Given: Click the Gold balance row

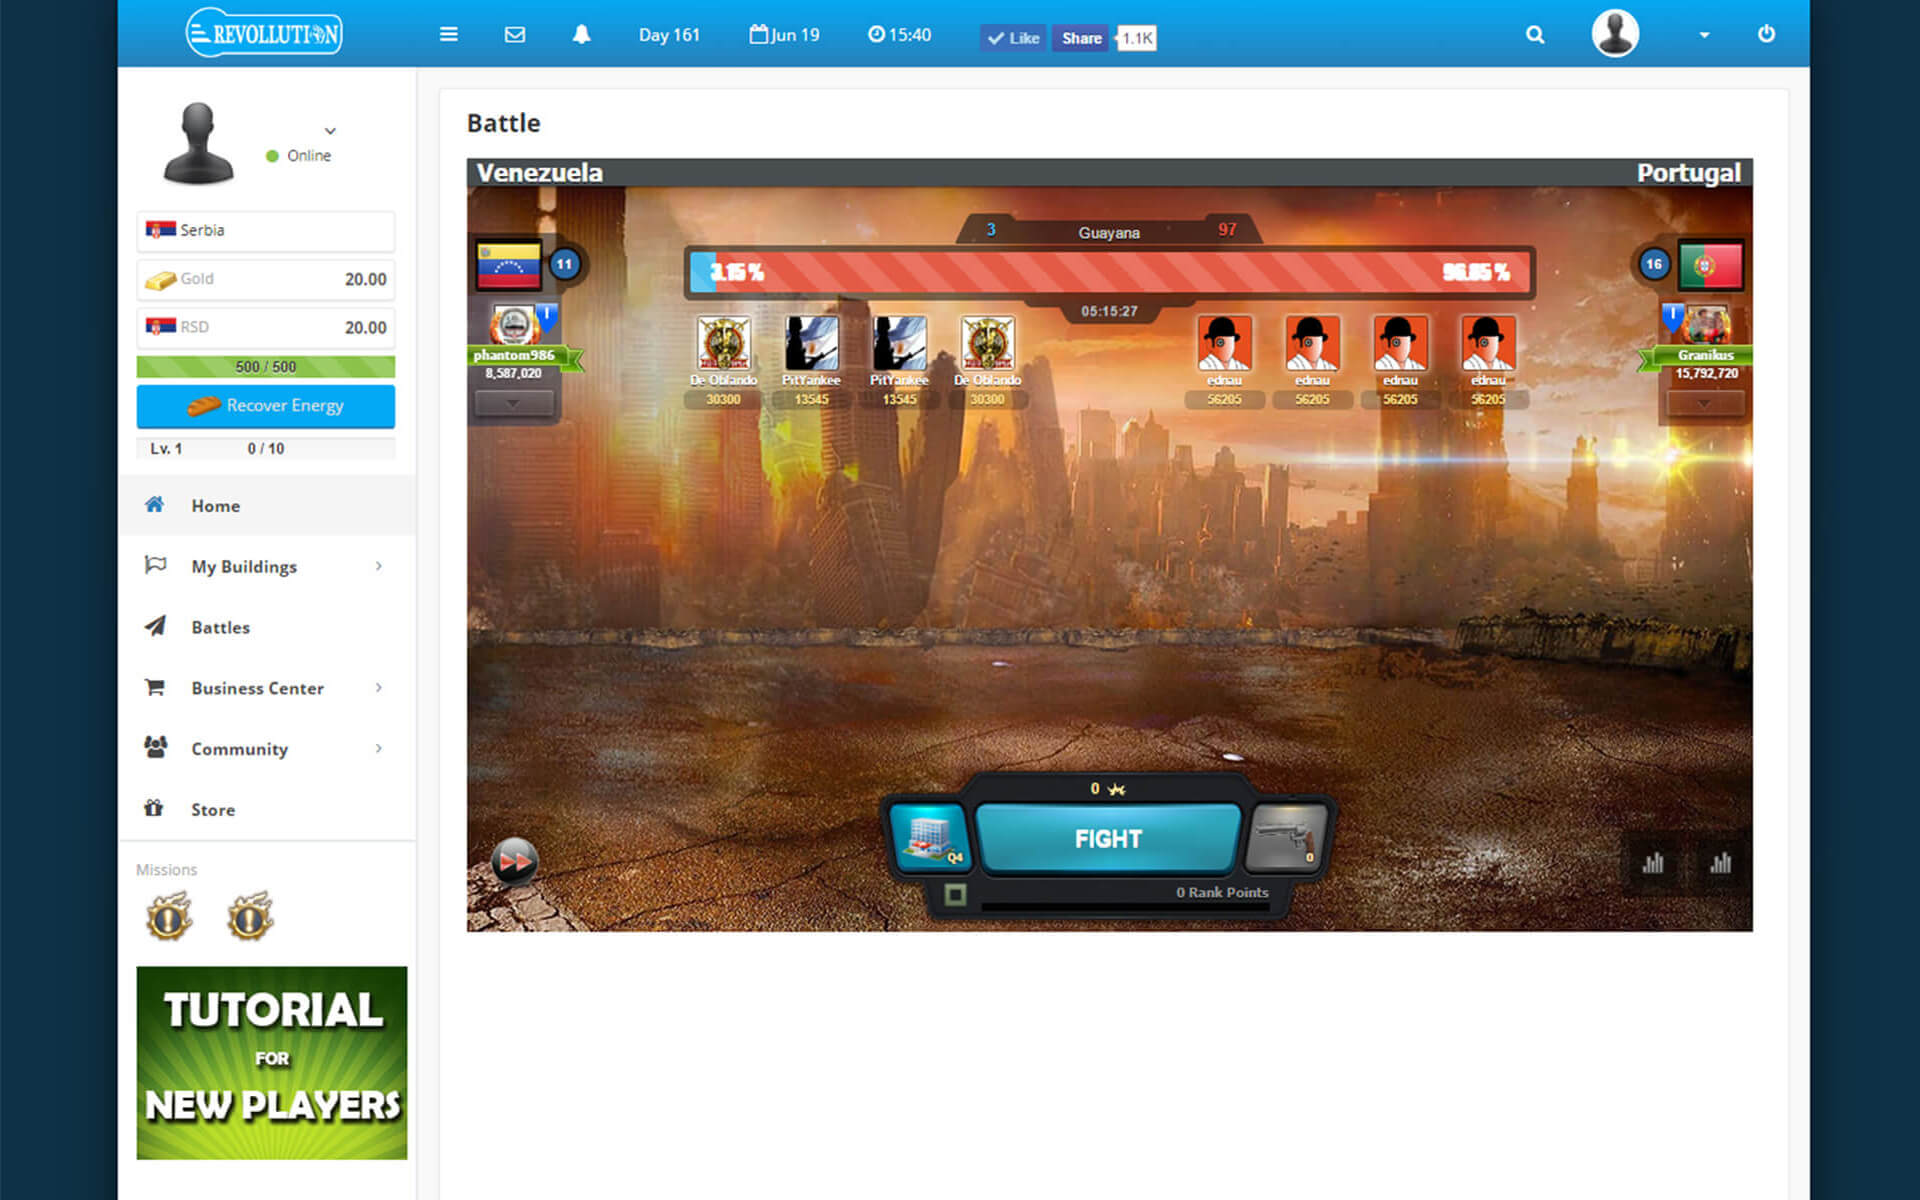Looking at the screenshot, I should pyautogui.click(x=266, y=280).
